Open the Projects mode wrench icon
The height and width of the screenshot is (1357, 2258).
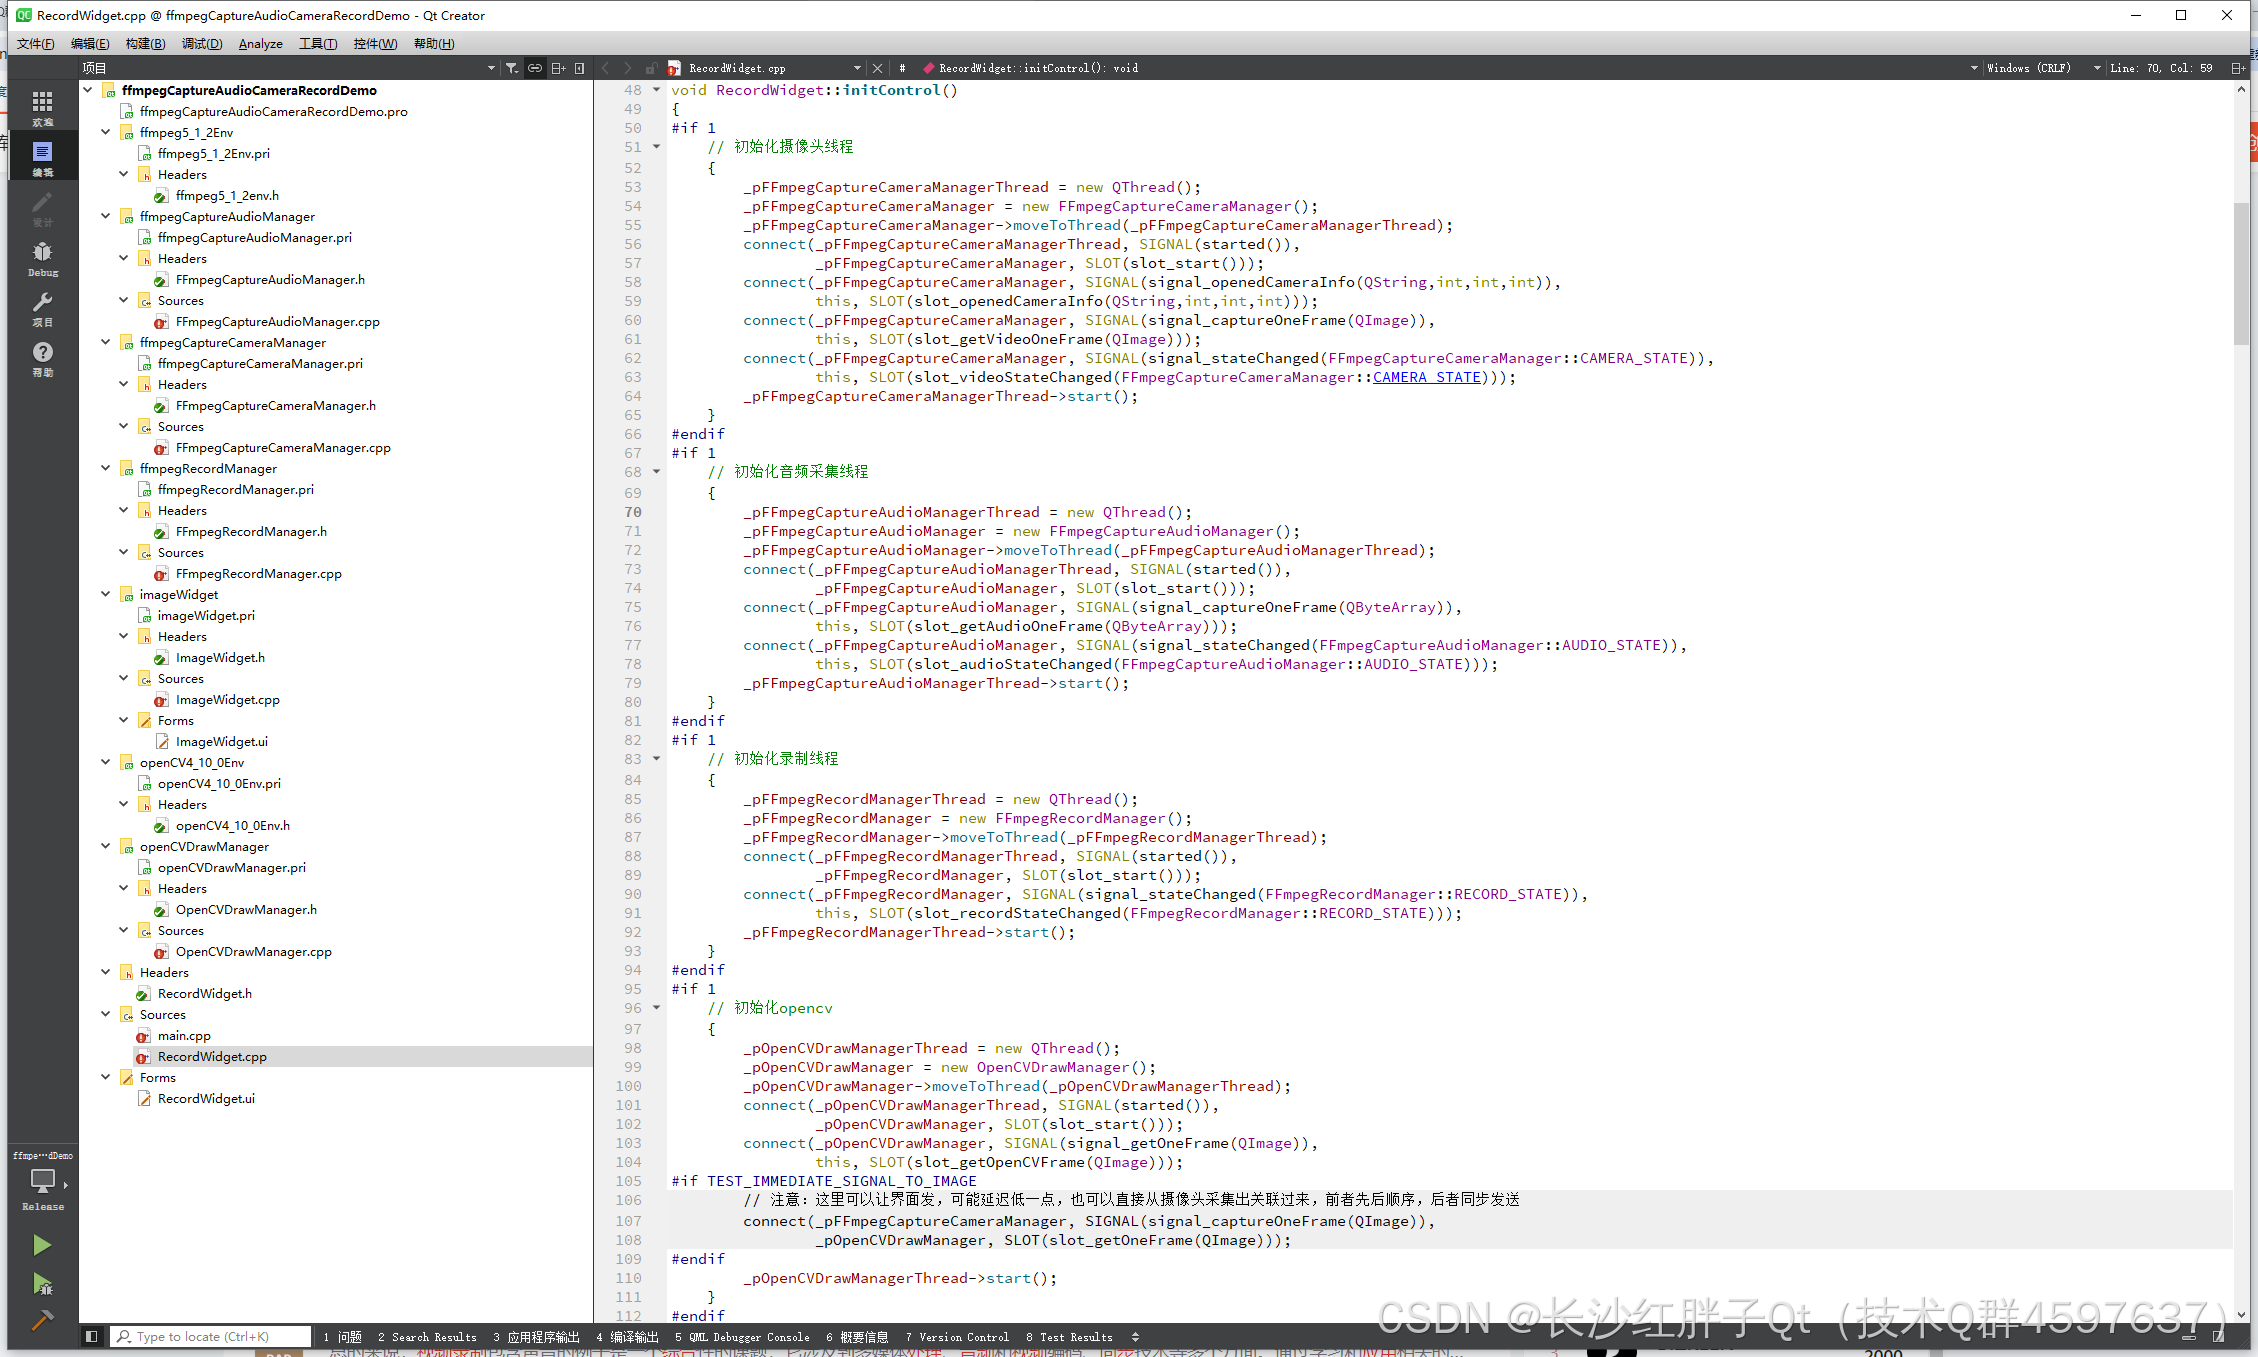(x=42, y=307)
